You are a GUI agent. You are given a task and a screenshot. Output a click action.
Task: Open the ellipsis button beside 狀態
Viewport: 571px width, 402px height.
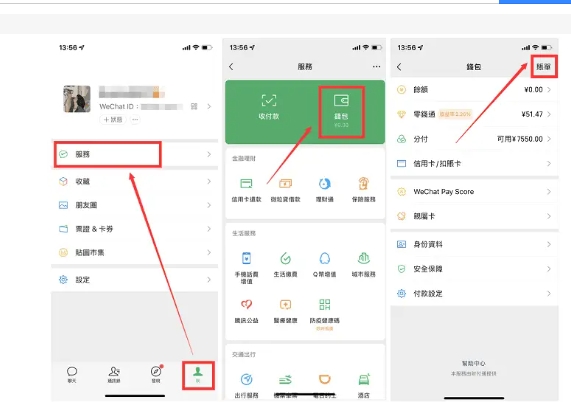(135, 119)
